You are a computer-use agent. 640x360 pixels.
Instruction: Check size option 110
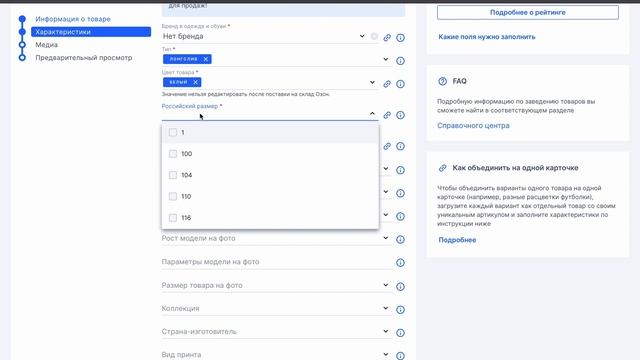pyautogui.click(x=173, y=196)
